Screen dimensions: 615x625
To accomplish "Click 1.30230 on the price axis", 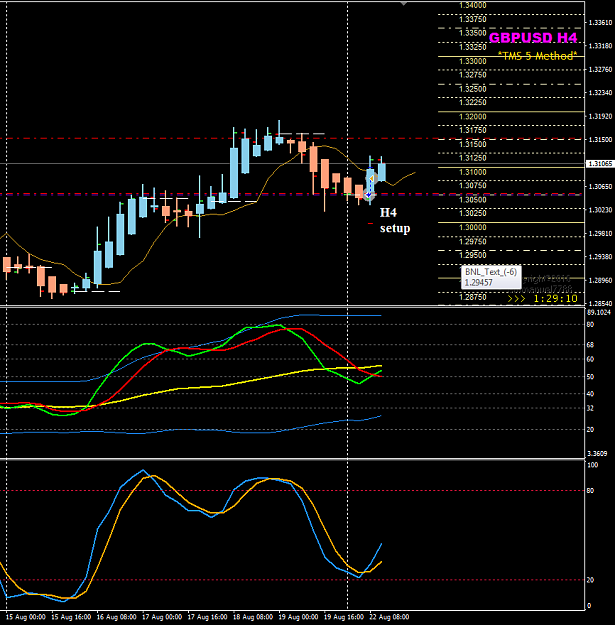I will coord(600,210).
